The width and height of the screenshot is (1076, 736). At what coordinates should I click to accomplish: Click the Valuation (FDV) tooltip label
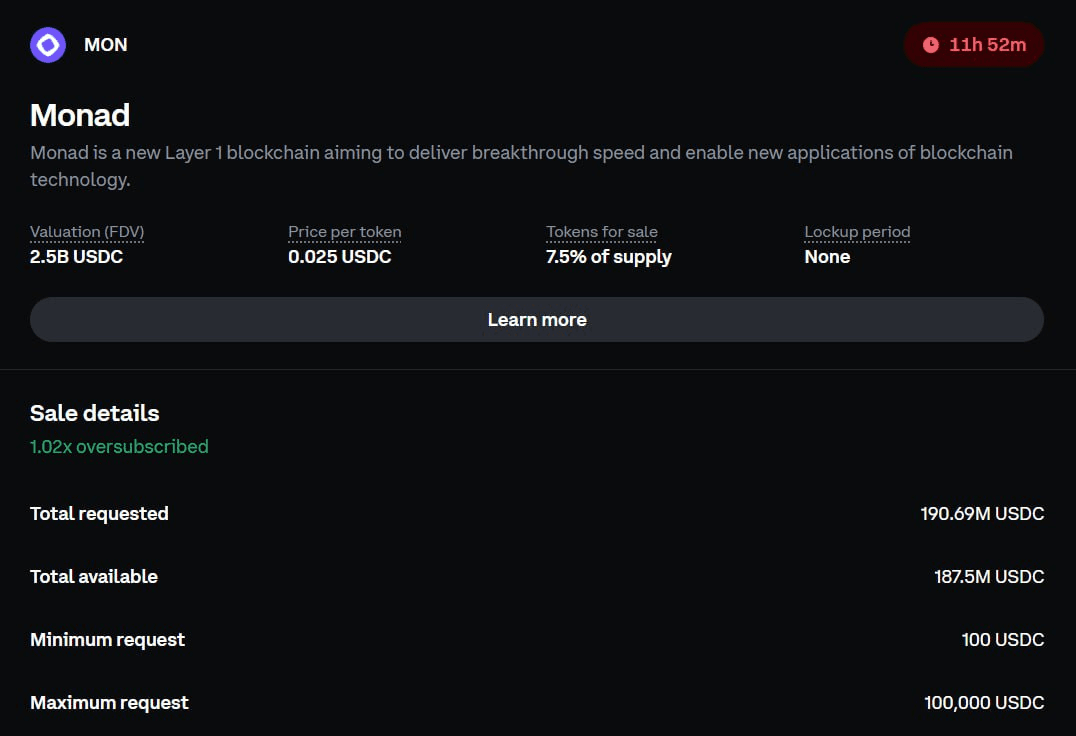tap(87, 232)
